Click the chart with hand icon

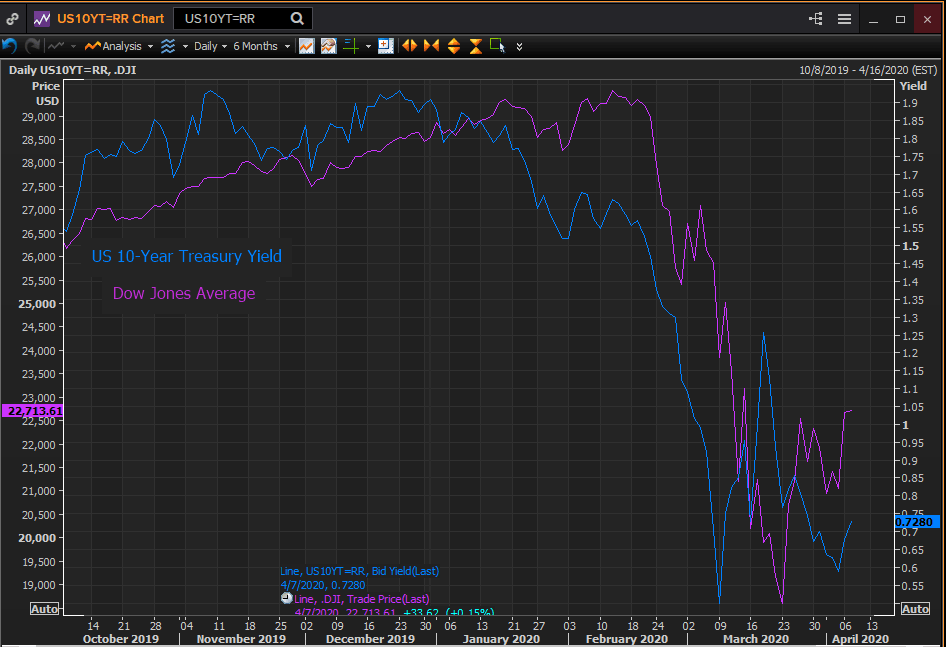(x=329, y=46)
